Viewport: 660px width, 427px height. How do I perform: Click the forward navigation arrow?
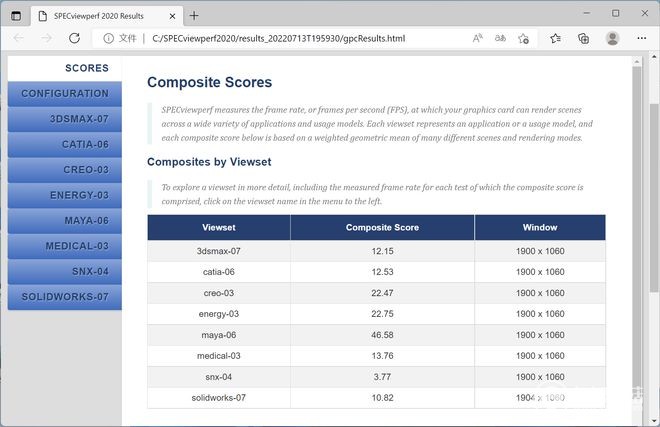[46, 38]
